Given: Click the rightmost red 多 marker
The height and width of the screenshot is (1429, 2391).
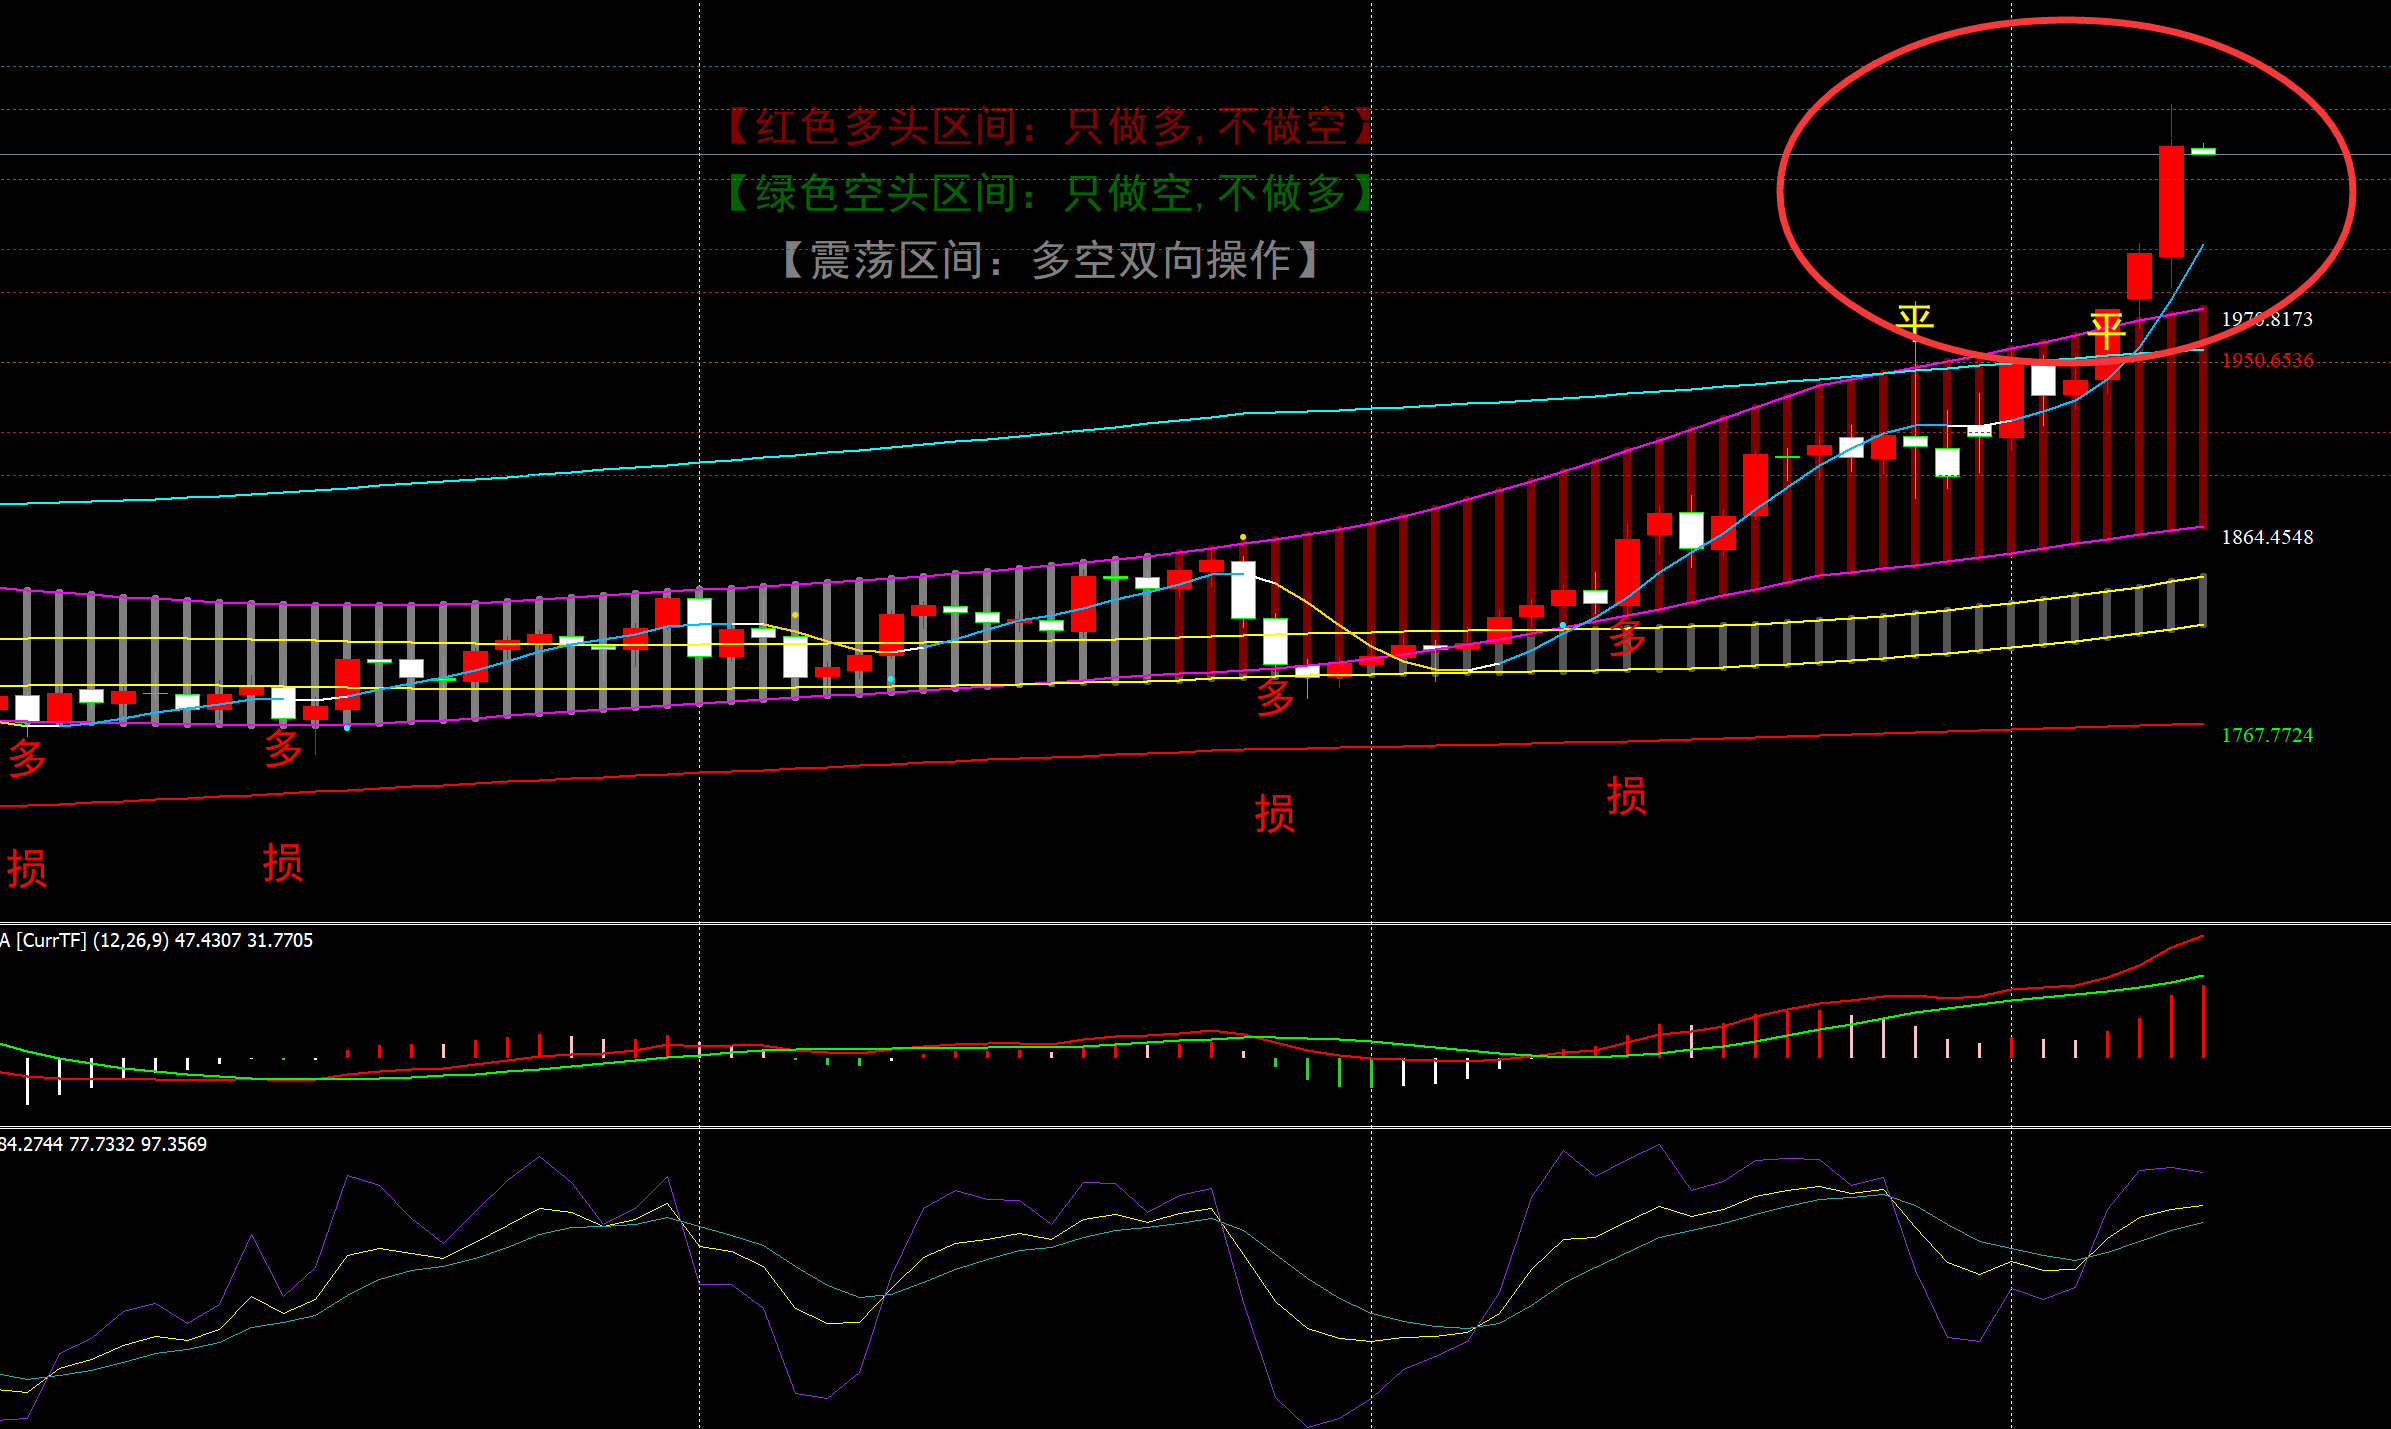Looking at the screenshot, I should [x=1627, y=637].
